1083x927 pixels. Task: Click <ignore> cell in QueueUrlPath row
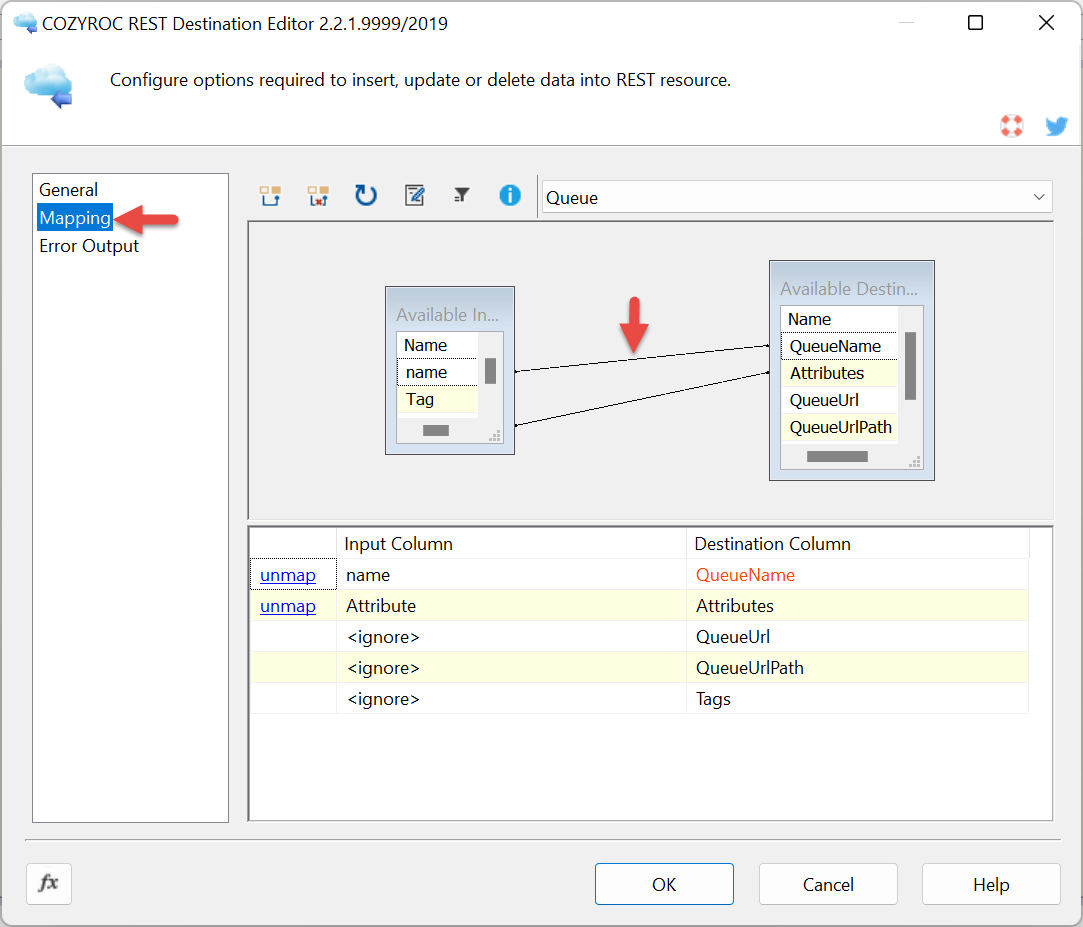point(511,668)
